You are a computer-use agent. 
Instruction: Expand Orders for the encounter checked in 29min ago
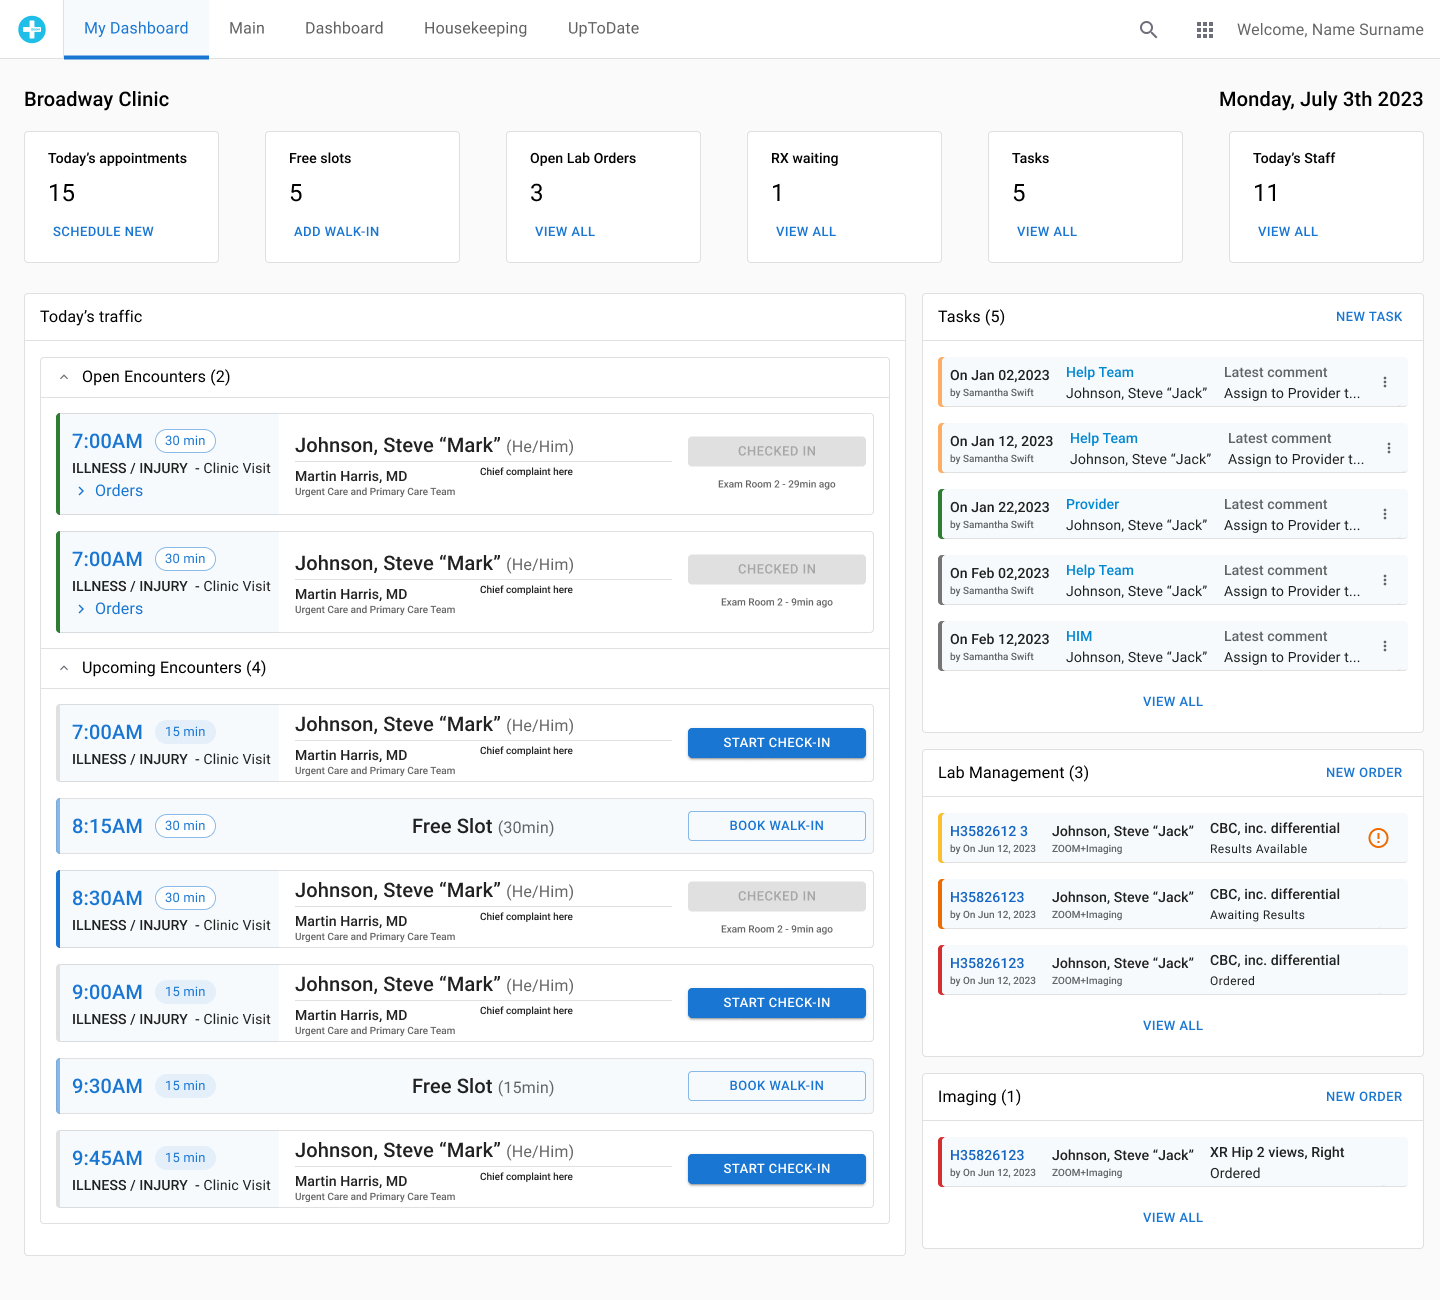pos(110,491)
